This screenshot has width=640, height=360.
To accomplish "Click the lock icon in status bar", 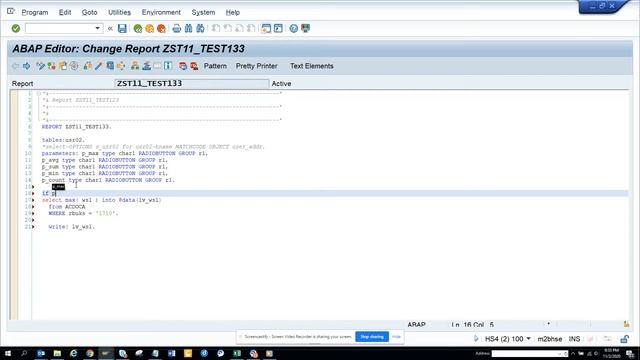I will pyautogui.click(x=624, y=339).
